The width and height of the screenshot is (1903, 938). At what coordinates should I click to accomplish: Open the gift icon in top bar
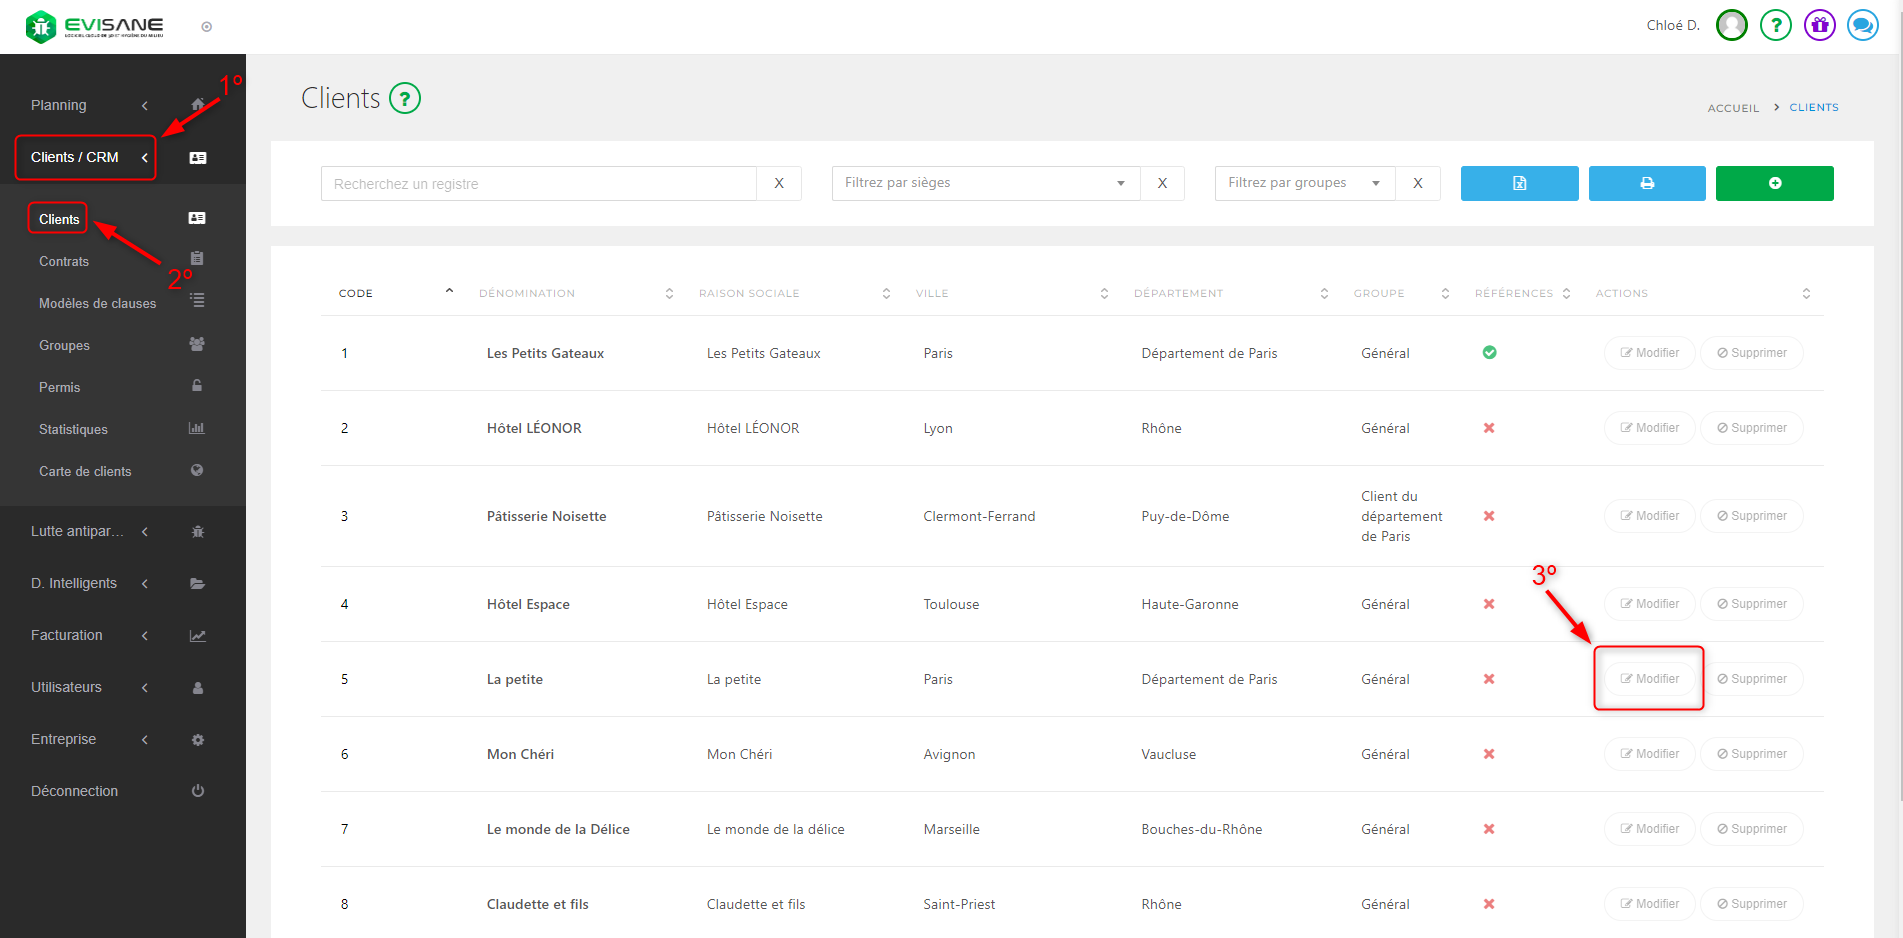pyautogui.click(x=1819, y=25)
